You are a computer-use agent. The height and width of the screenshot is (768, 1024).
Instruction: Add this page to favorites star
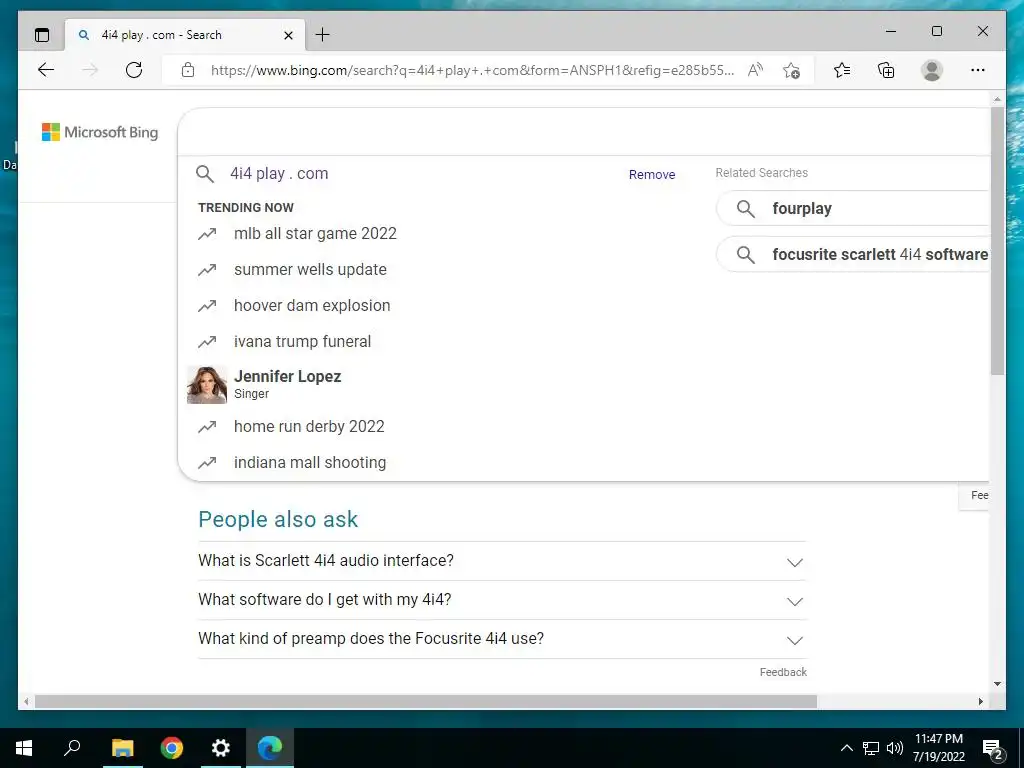click(792, 70)
